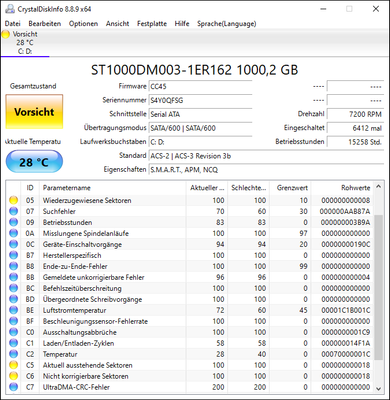Viewport: 390px width, 400px height.
Task: Click the blue status icon for row 09 Betriebsstunden
Action: [x=13, y=222]
